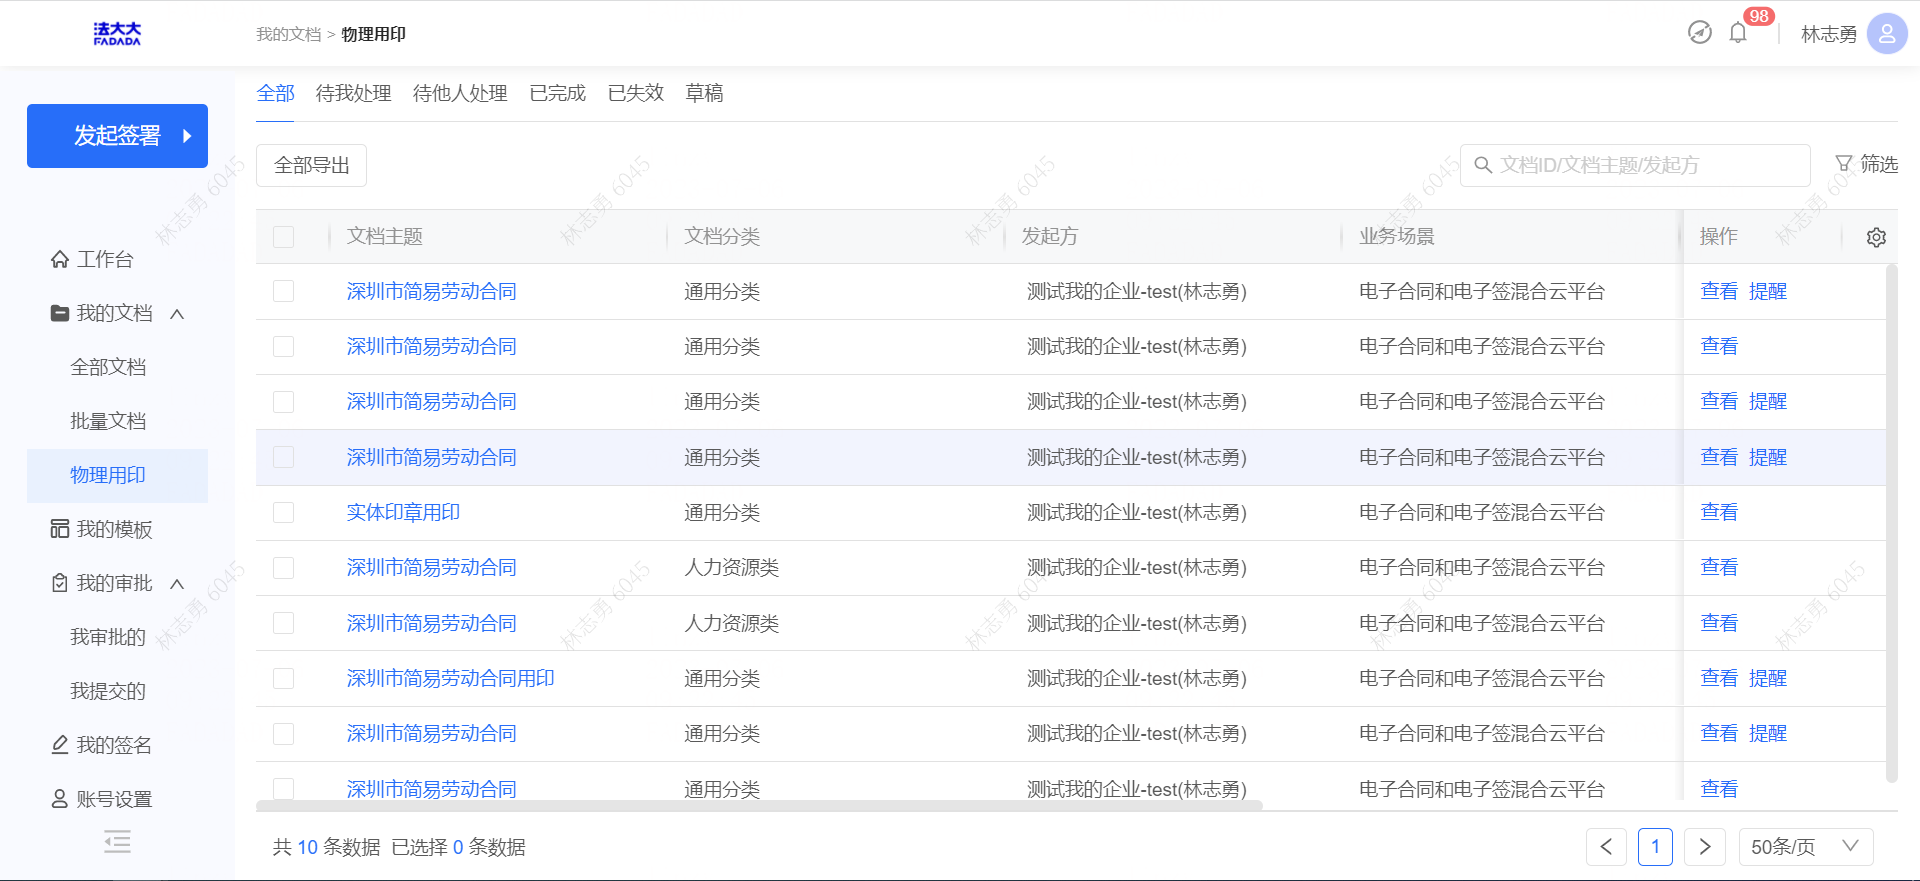Viewport: 1920px width, 881px height.
Task: Select 物理用印 in sidebar
Action: pos(117,475)
